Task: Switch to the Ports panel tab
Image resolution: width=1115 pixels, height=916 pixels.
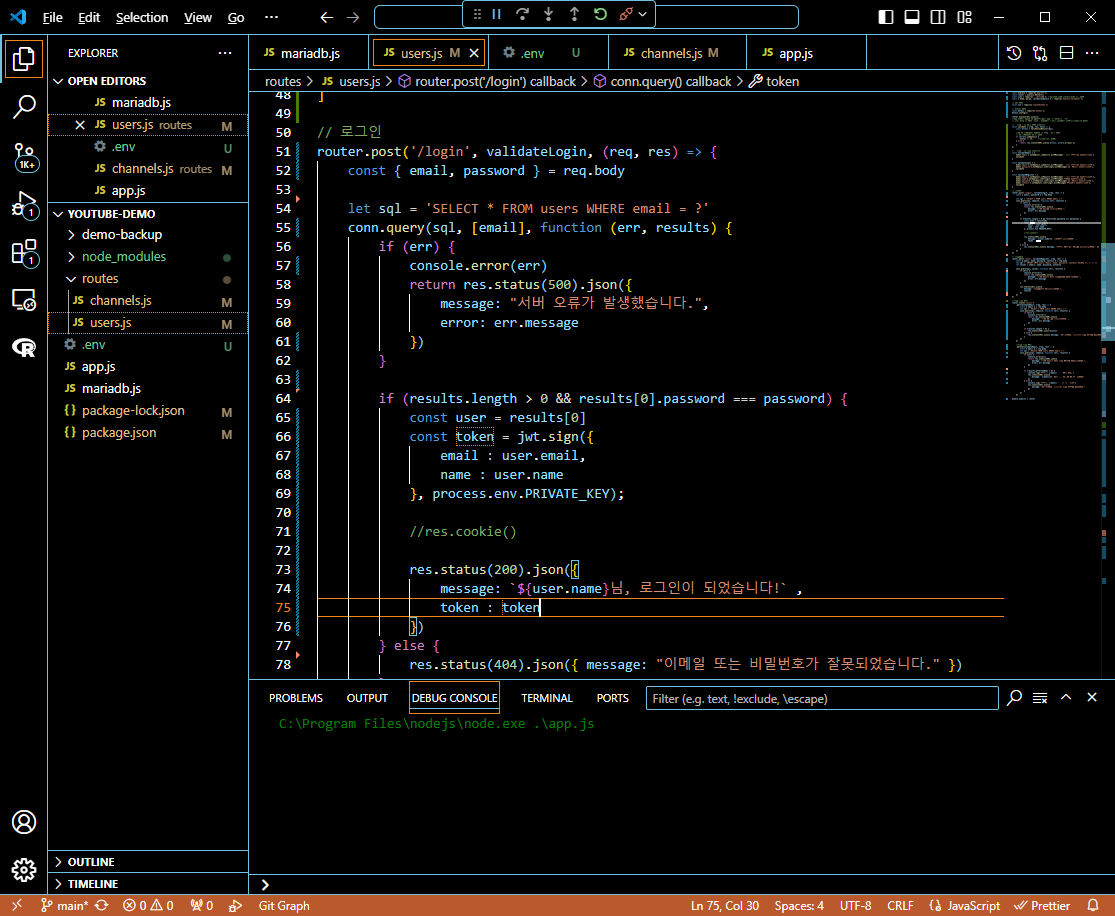Action: pyautogui.click(x=613, y=698)
